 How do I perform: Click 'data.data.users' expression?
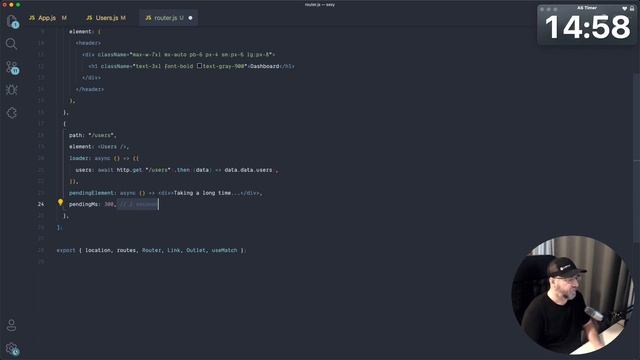click(x=248, y=170)
